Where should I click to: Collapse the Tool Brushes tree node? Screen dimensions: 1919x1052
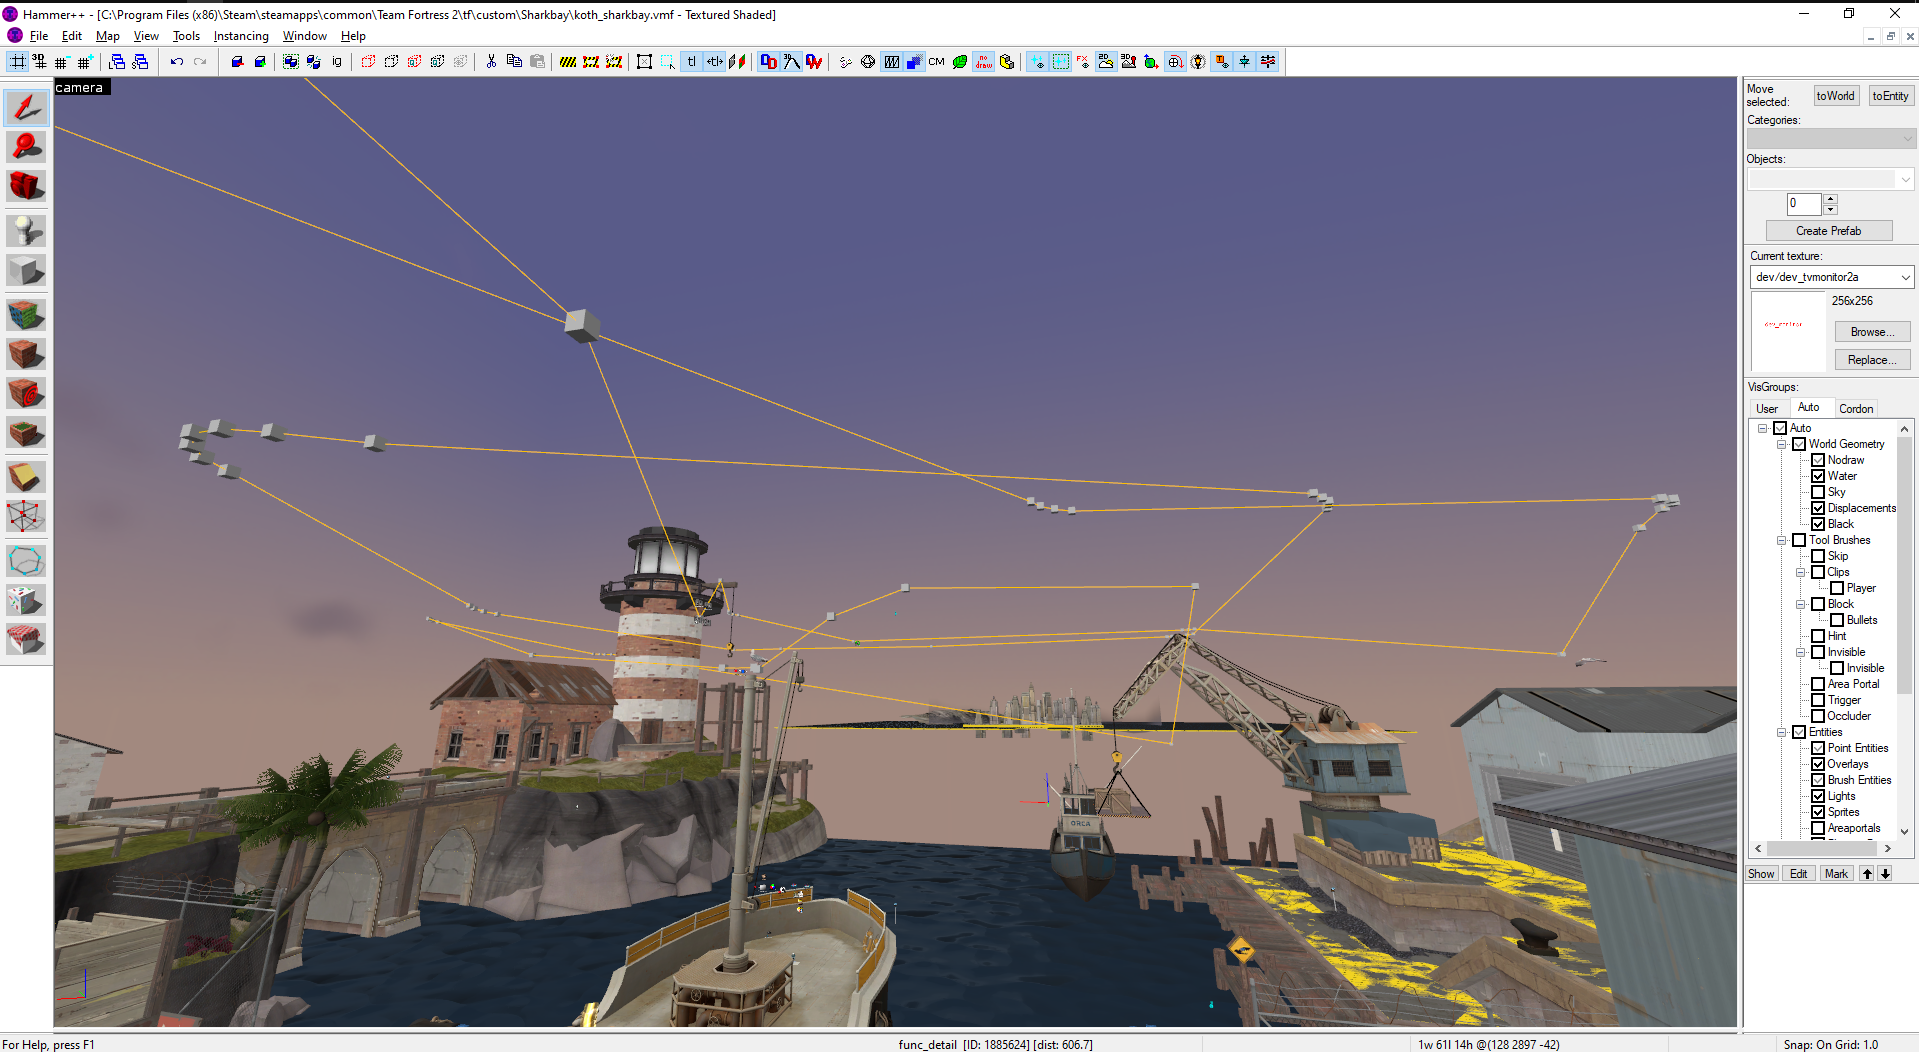(1781, 540)
